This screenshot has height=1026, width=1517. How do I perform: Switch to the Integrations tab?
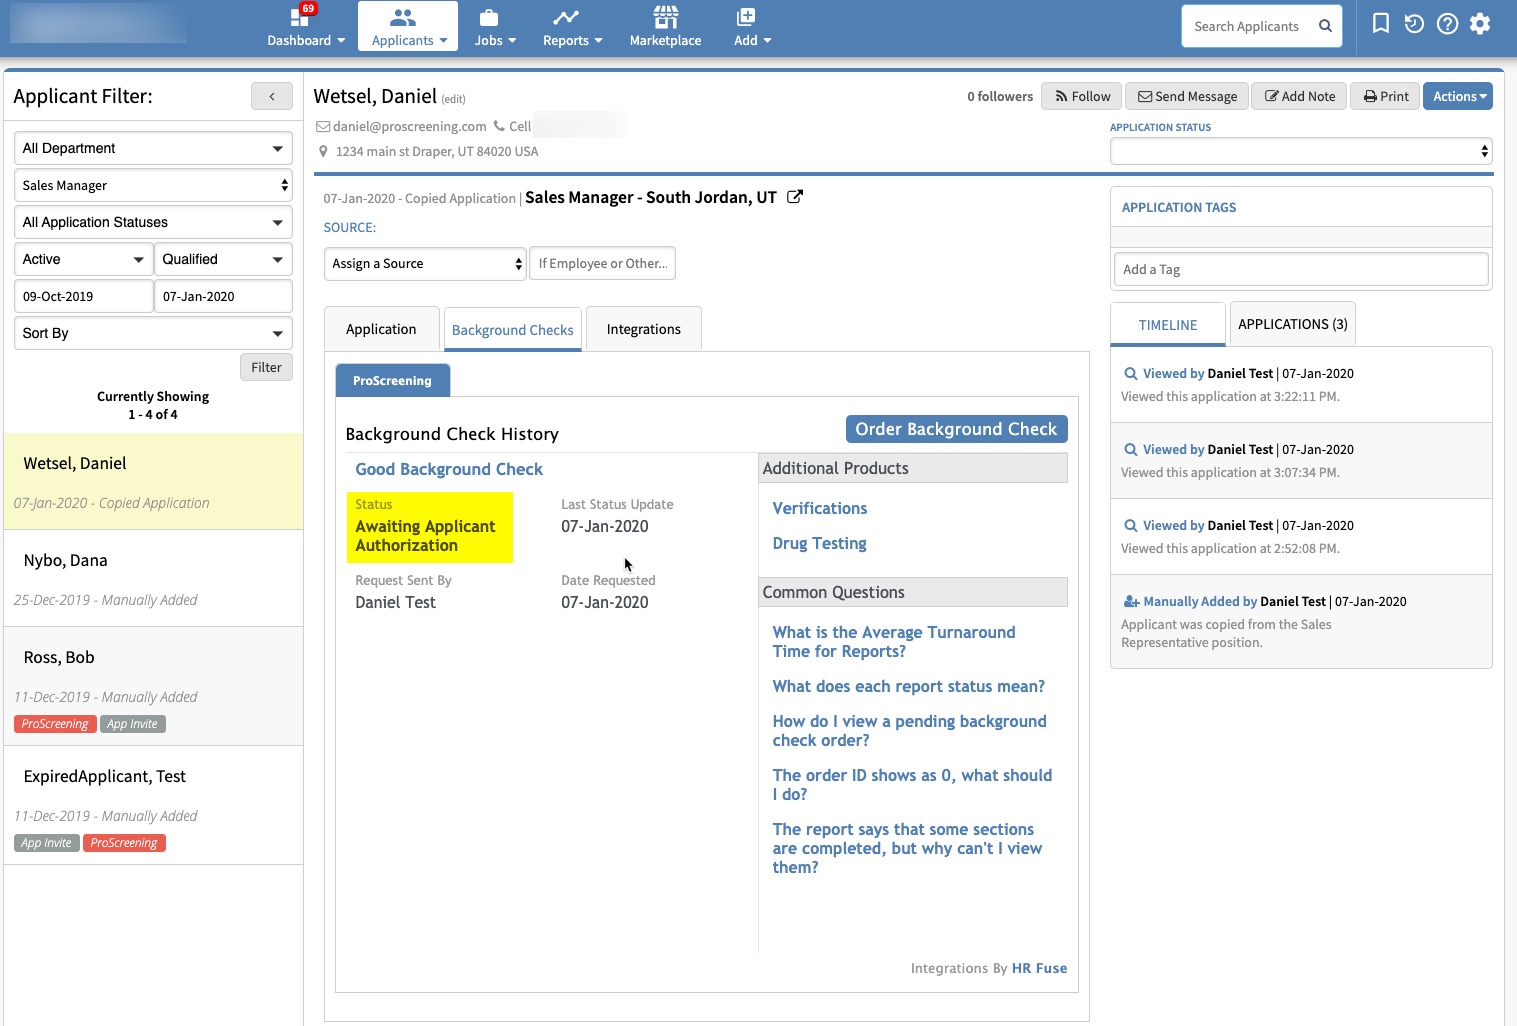click(x=643, y=329)
